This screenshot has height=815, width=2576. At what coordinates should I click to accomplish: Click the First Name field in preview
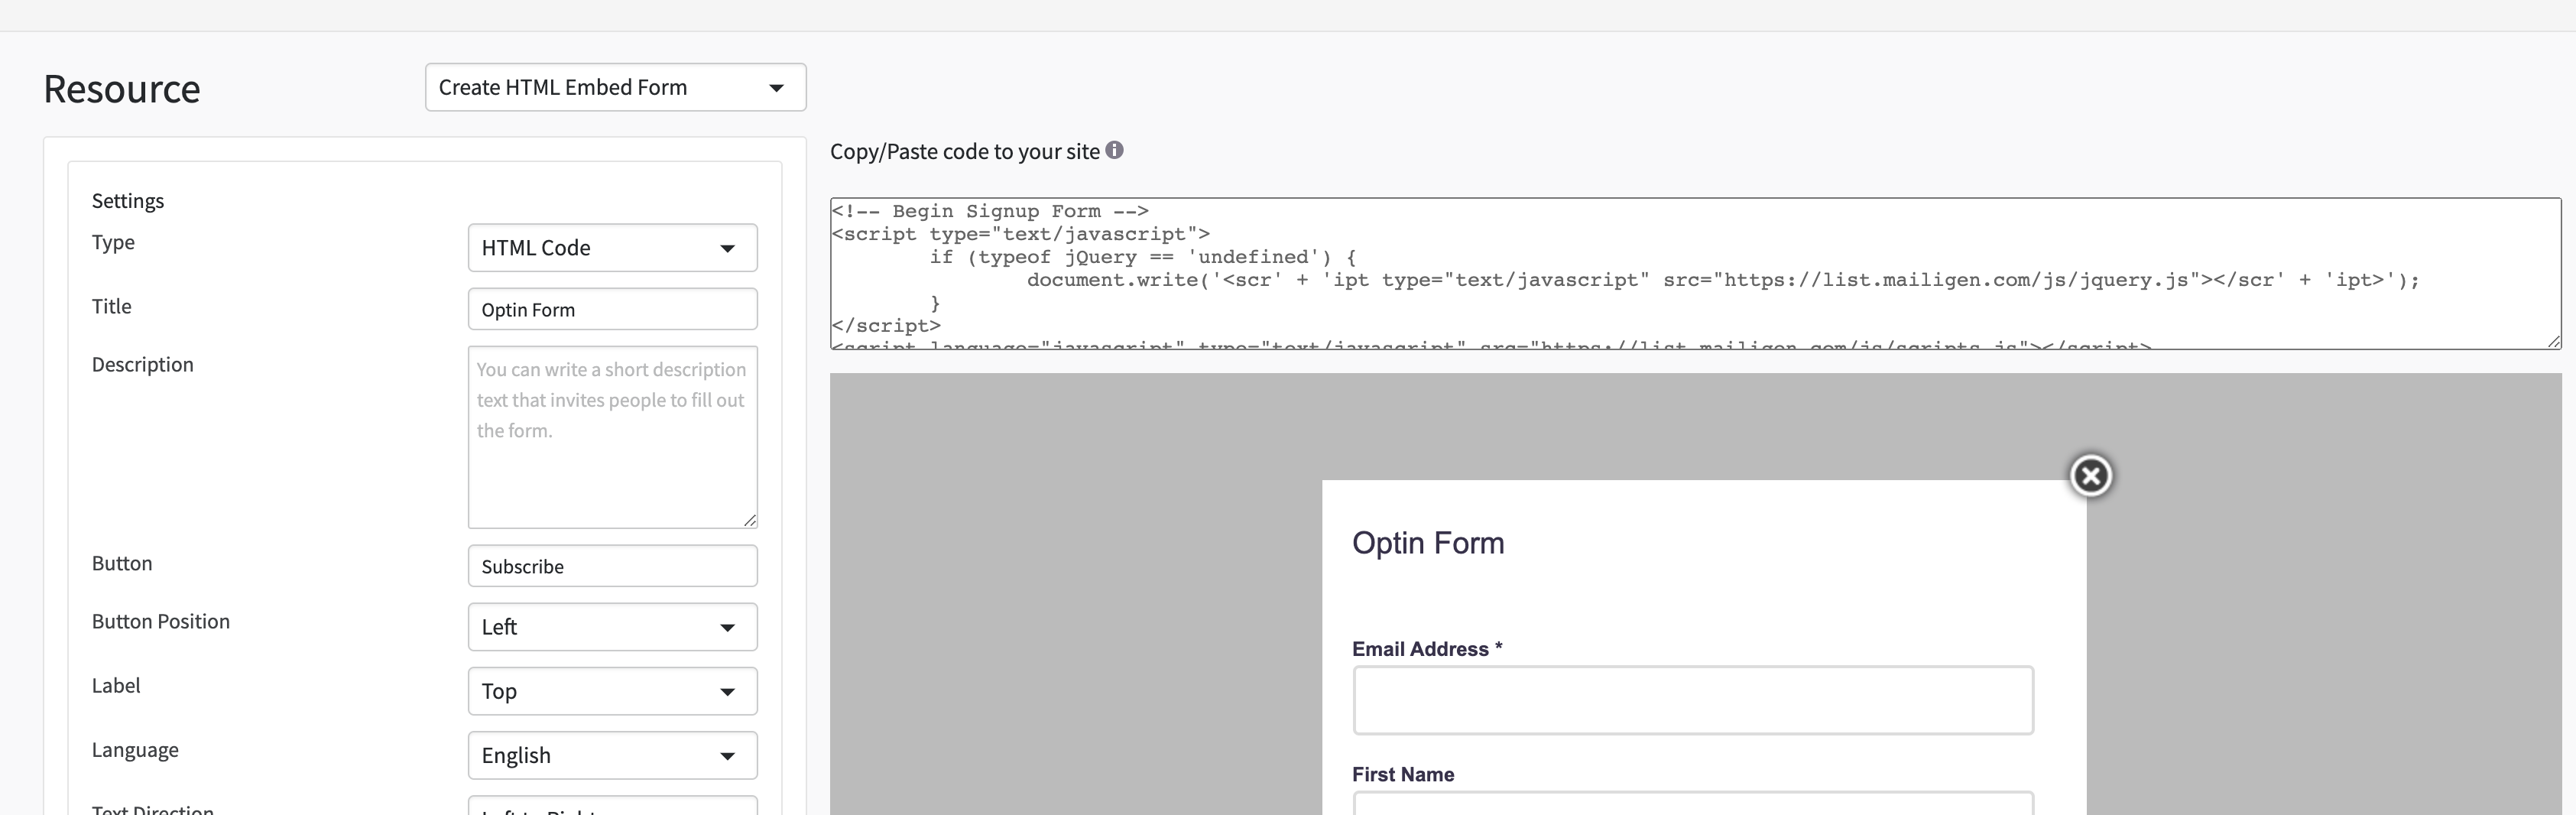tap(1692, 804)
